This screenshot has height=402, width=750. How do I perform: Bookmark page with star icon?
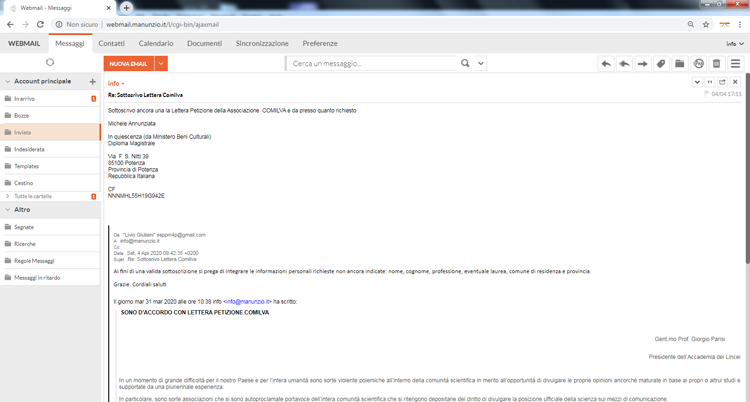(706, 24)
